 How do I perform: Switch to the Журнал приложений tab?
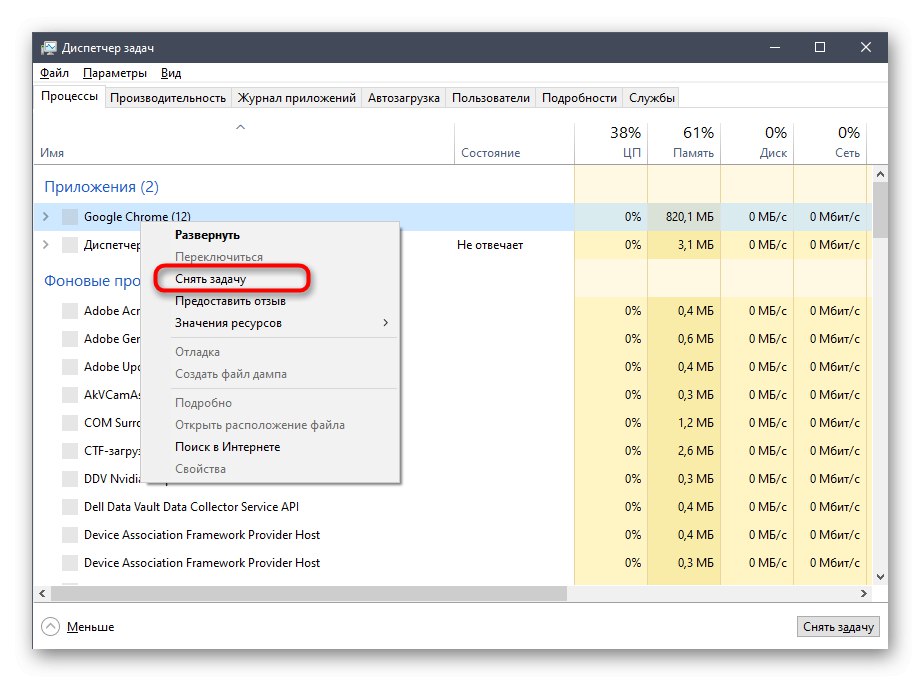[x=296, y=98]
